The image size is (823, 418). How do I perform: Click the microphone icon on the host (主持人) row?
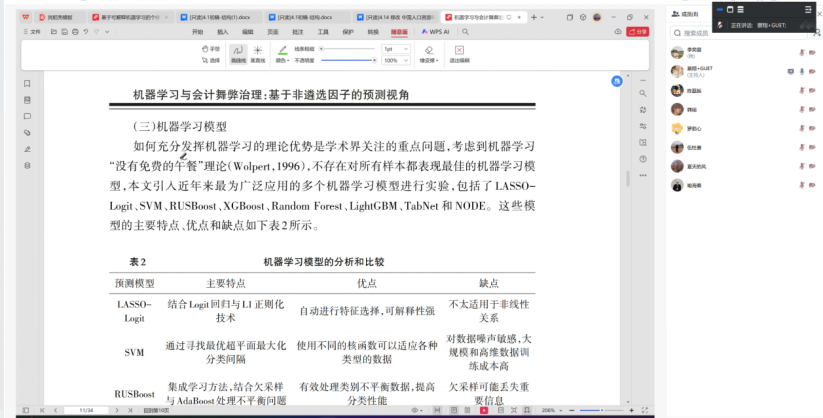click(x=801, y=71)
